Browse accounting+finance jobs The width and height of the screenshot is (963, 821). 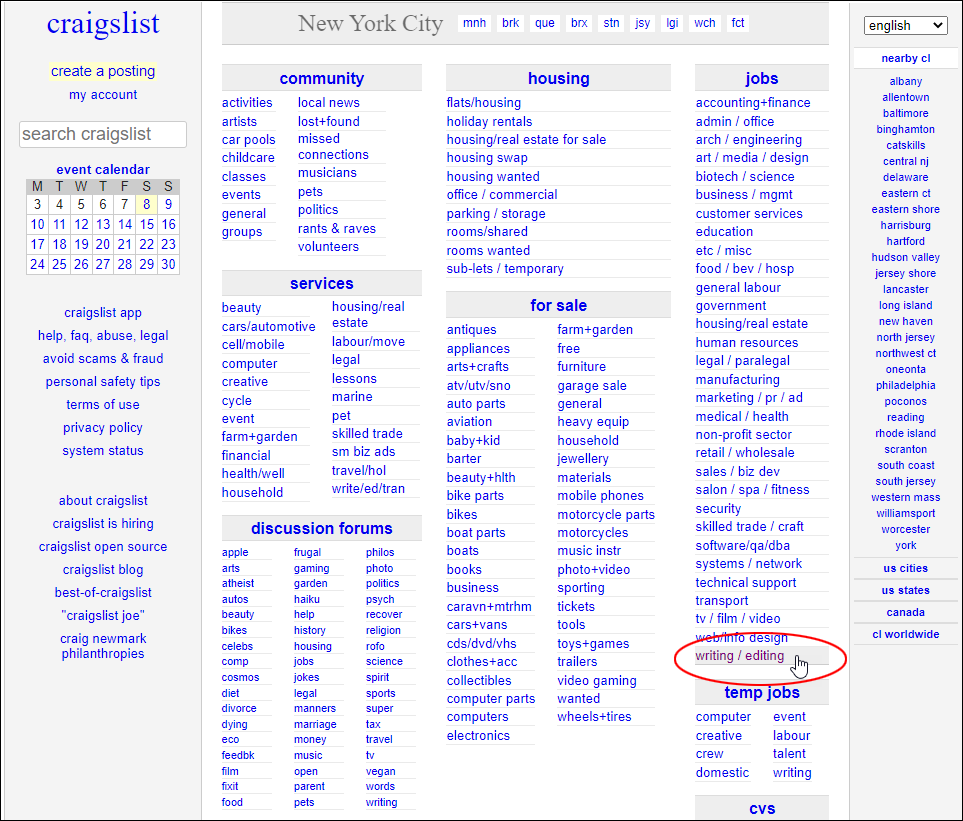tap(753, 103)
